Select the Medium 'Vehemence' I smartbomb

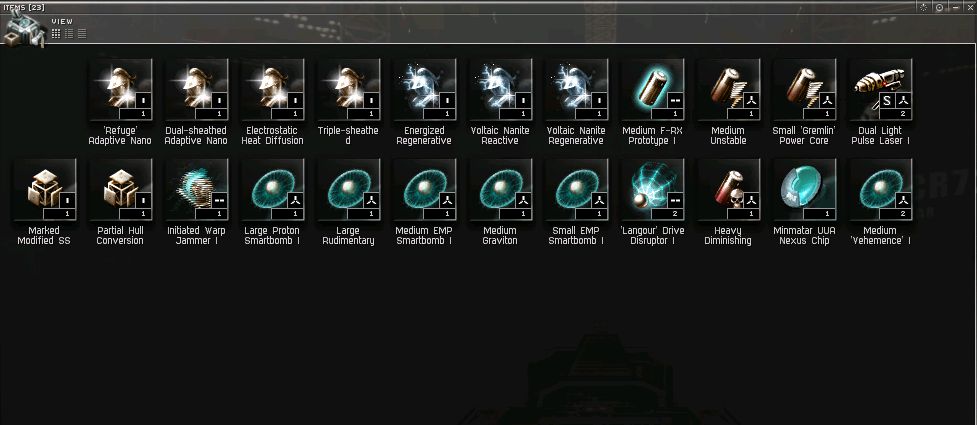coord(880,189)
